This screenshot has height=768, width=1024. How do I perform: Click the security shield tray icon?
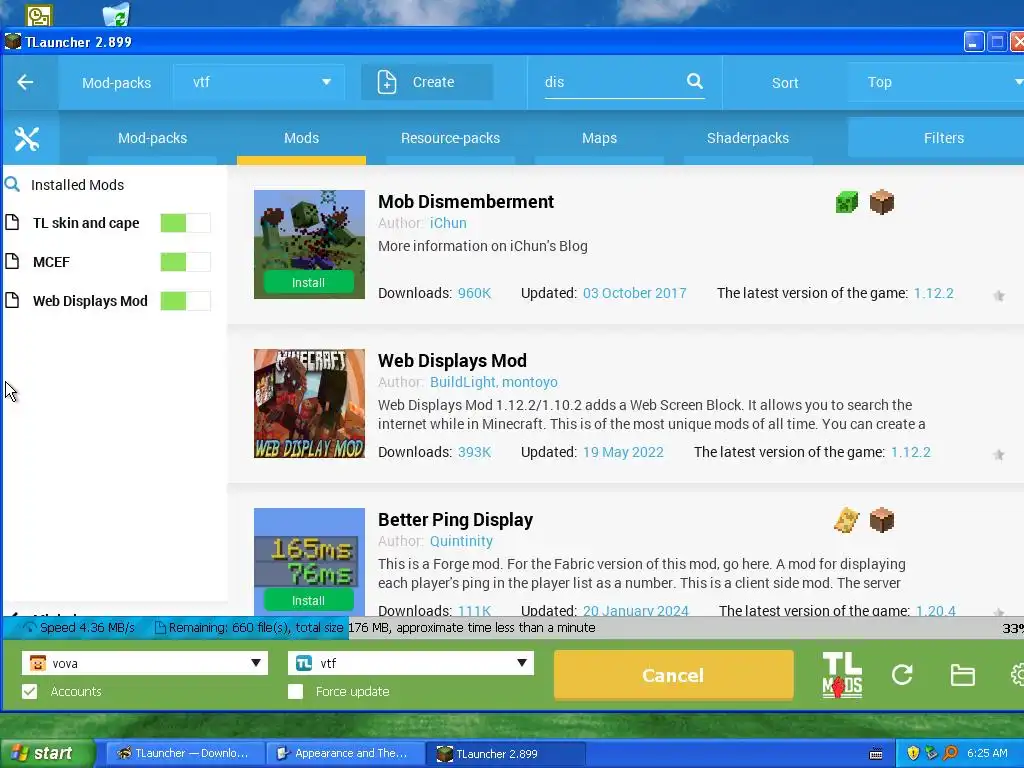(913, 753)
